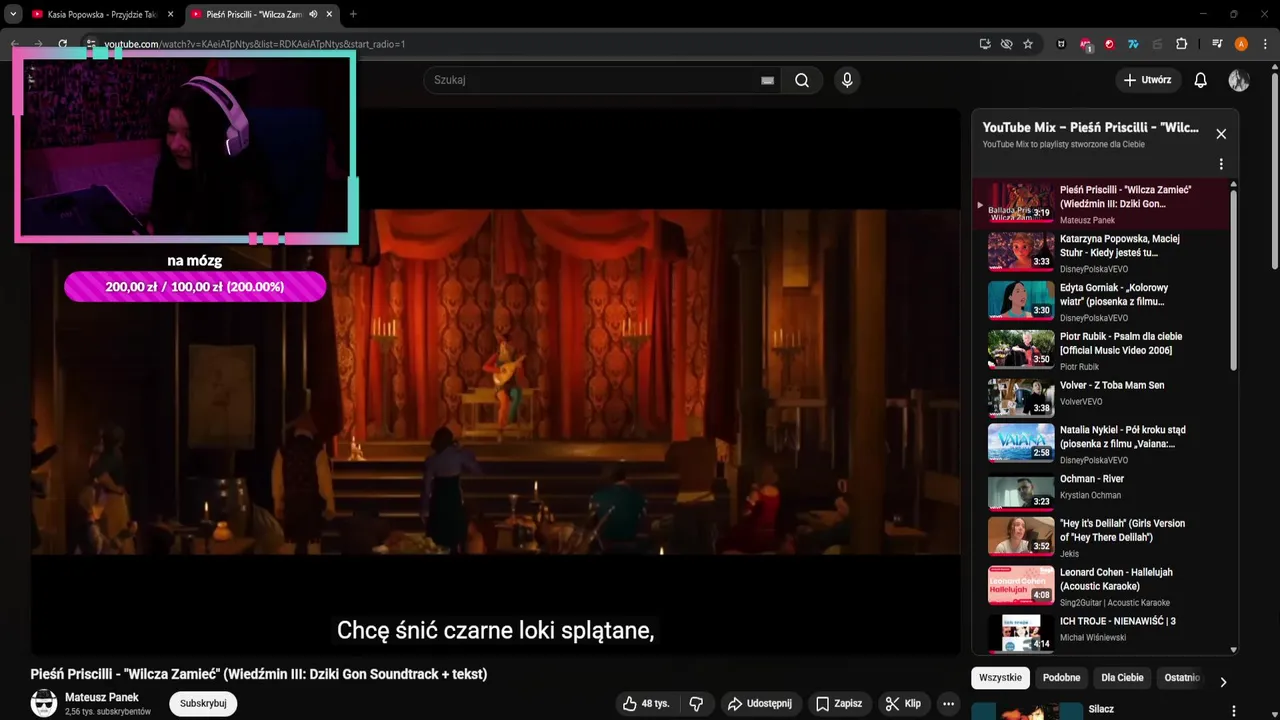This screenshot has width=1280, height=720.
Task: Create a clip with the Klip button
Action: [x=903, y=704]
